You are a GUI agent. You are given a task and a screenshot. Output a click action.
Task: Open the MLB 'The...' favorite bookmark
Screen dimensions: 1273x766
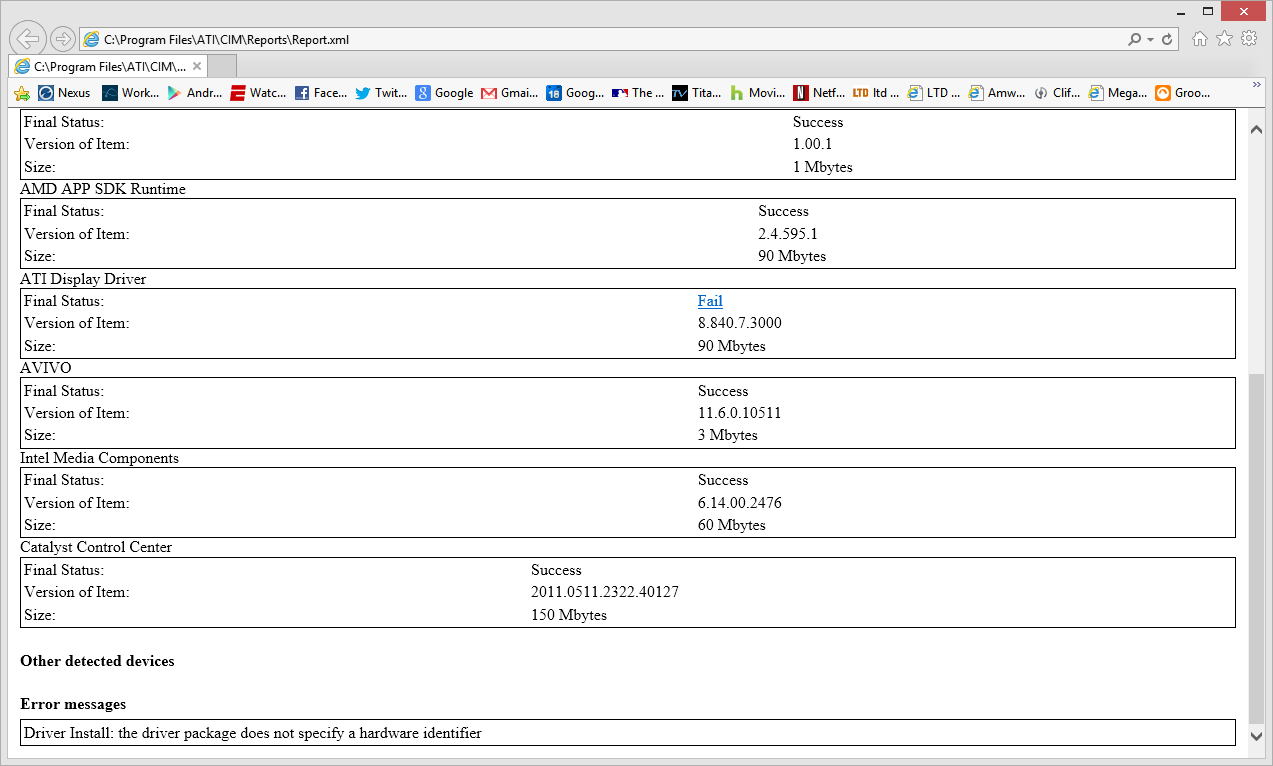[638, 93]
